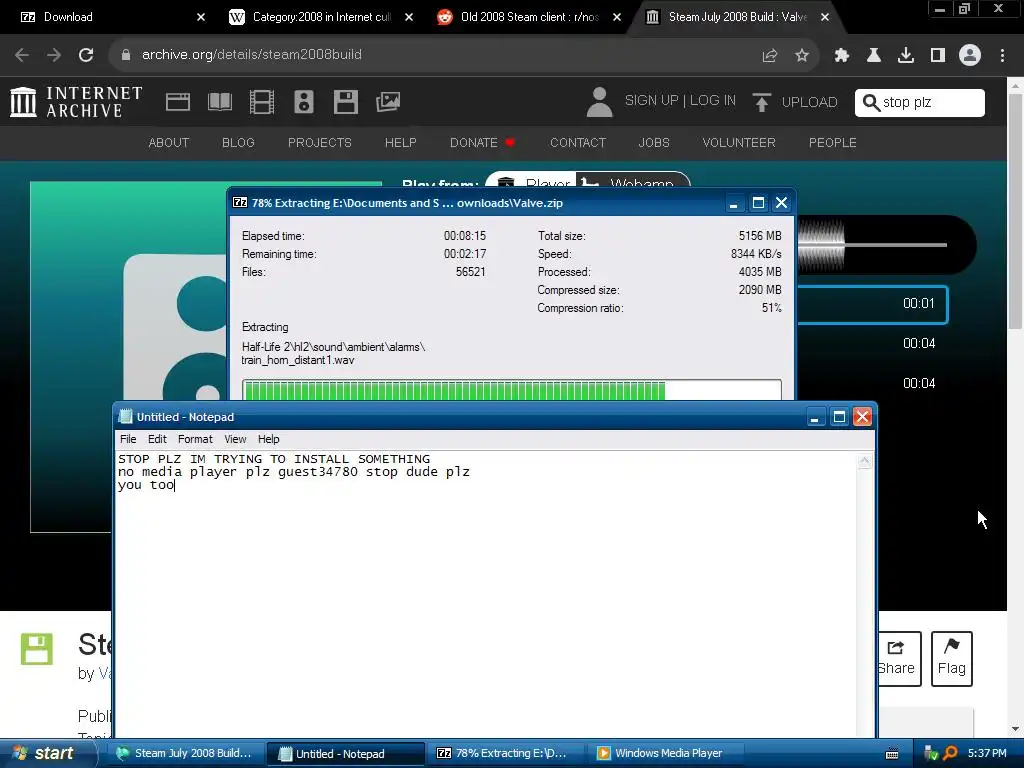Open the Web archive icon
The height and width of the screenshot is (768, 1024).
[x=178, y=102]
